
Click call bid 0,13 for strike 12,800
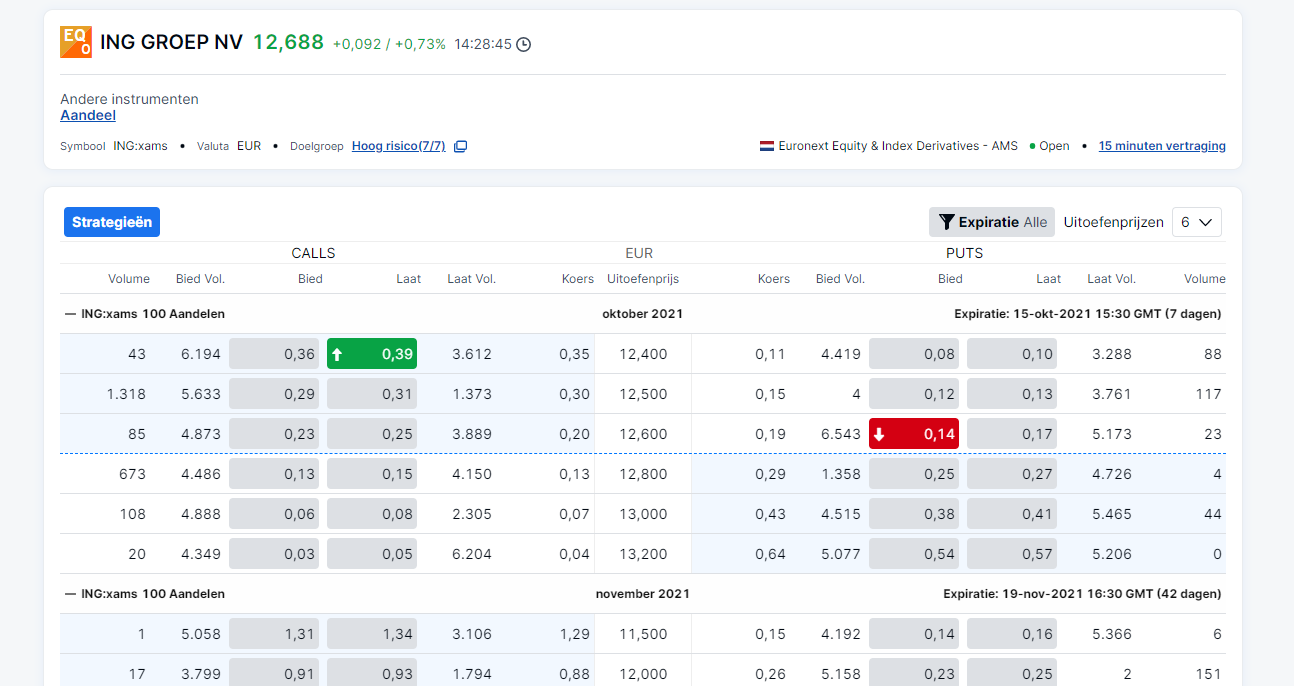coord(274,474)
